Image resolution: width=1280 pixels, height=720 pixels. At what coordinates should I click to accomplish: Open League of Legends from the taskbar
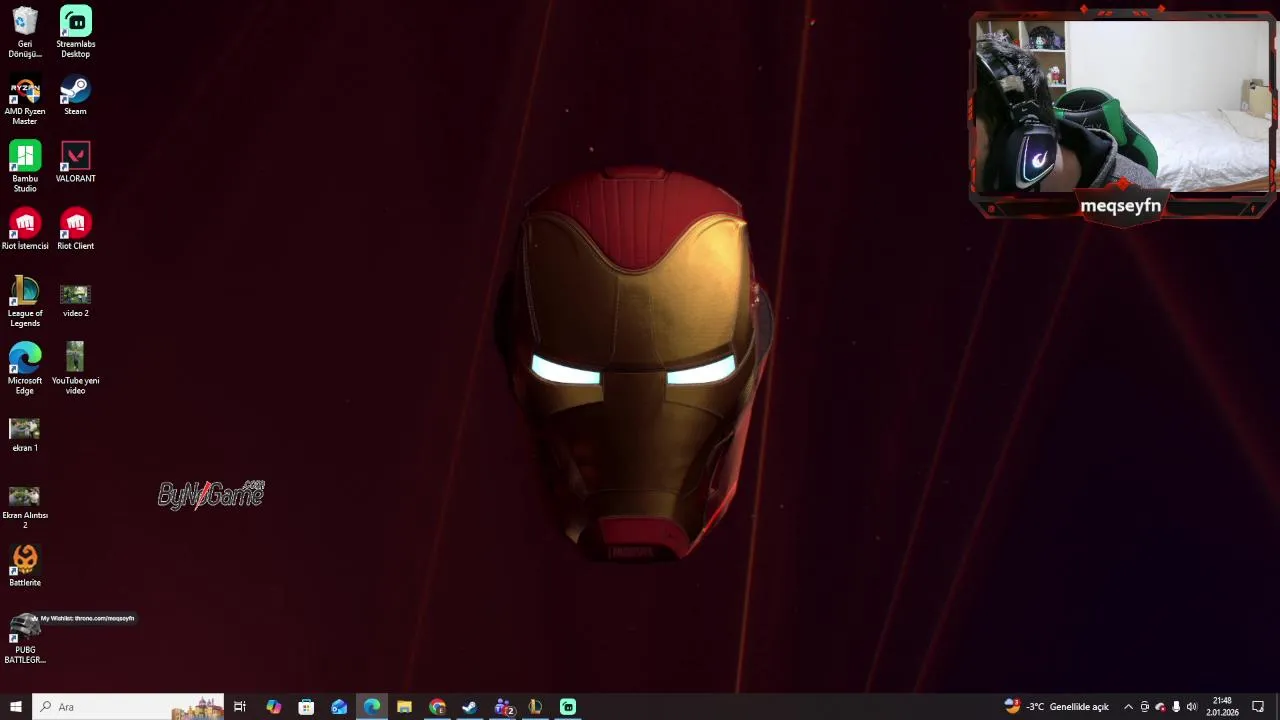[x=535, y=707]
